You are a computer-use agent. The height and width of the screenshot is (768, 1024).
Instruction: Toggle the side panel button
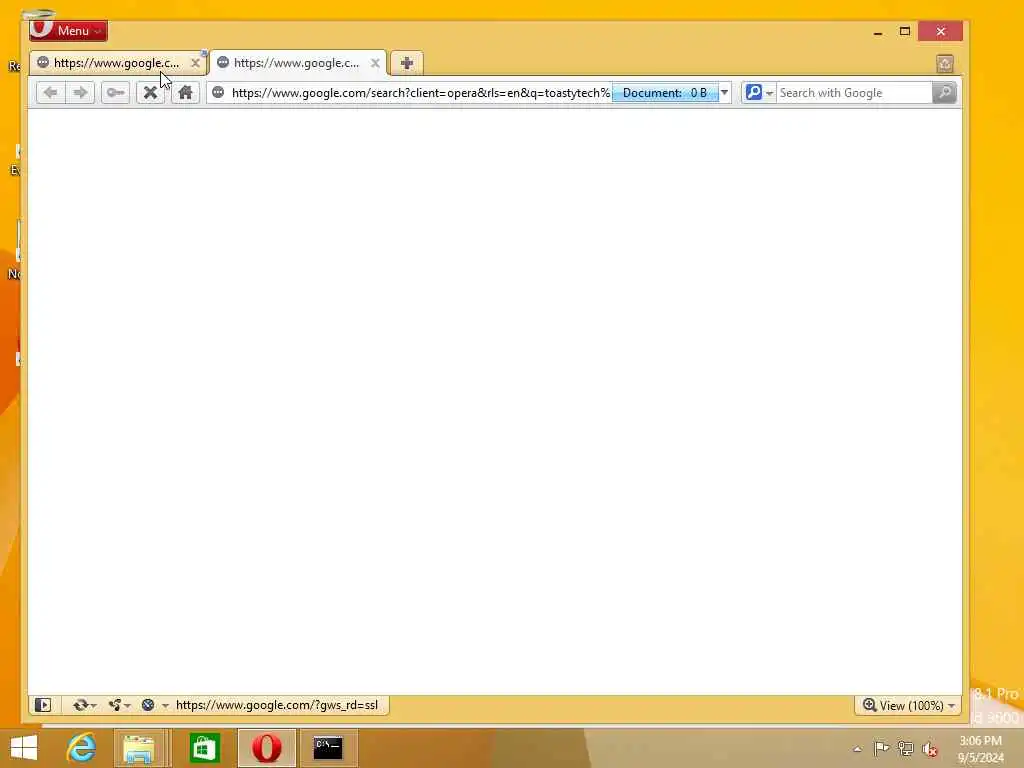[x=43, y=705]
